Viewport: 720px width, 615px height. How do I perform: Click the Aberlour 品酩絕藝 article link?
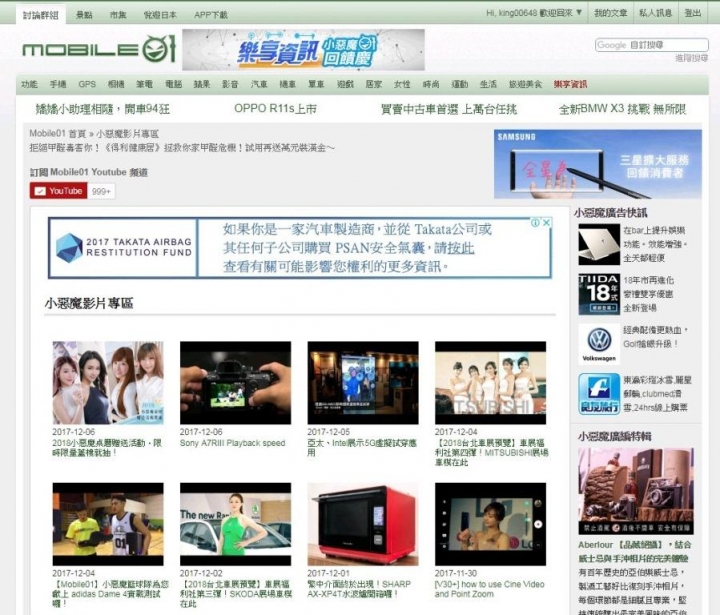(x=635, y=552)
